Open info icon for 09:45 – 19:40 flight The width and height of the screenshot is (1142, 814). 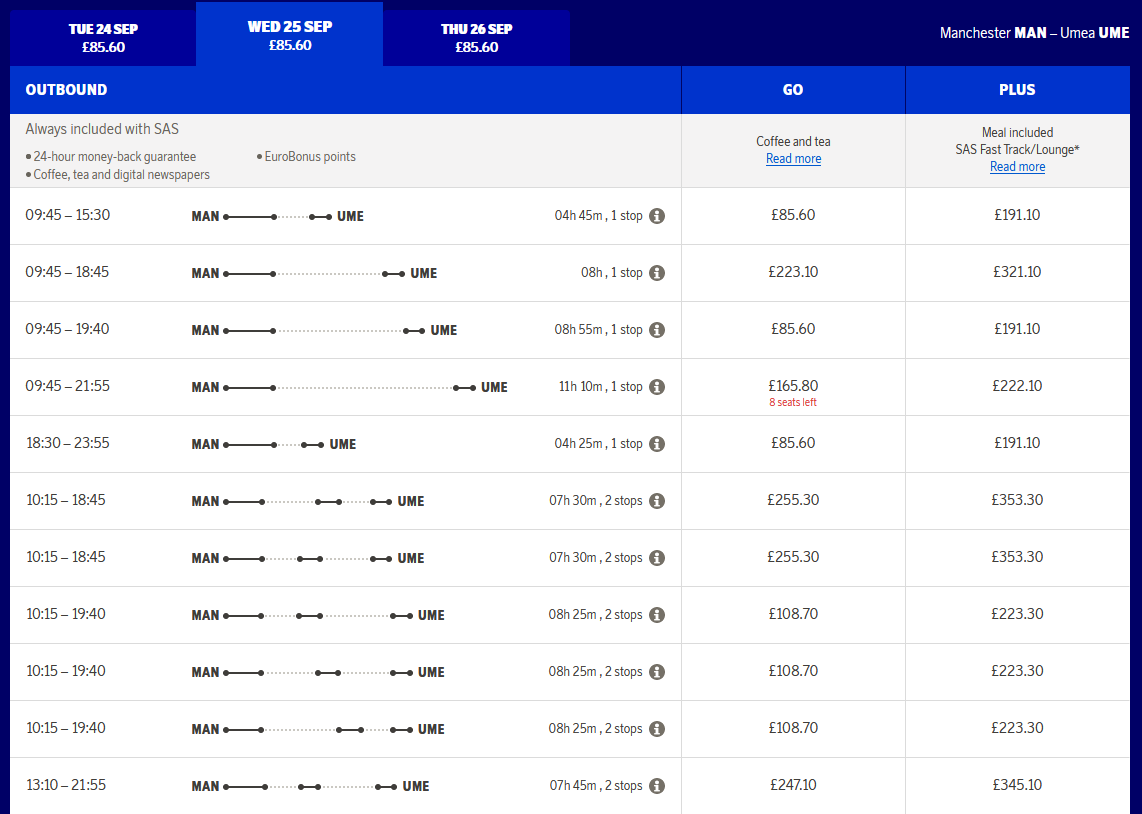[657, 330]
